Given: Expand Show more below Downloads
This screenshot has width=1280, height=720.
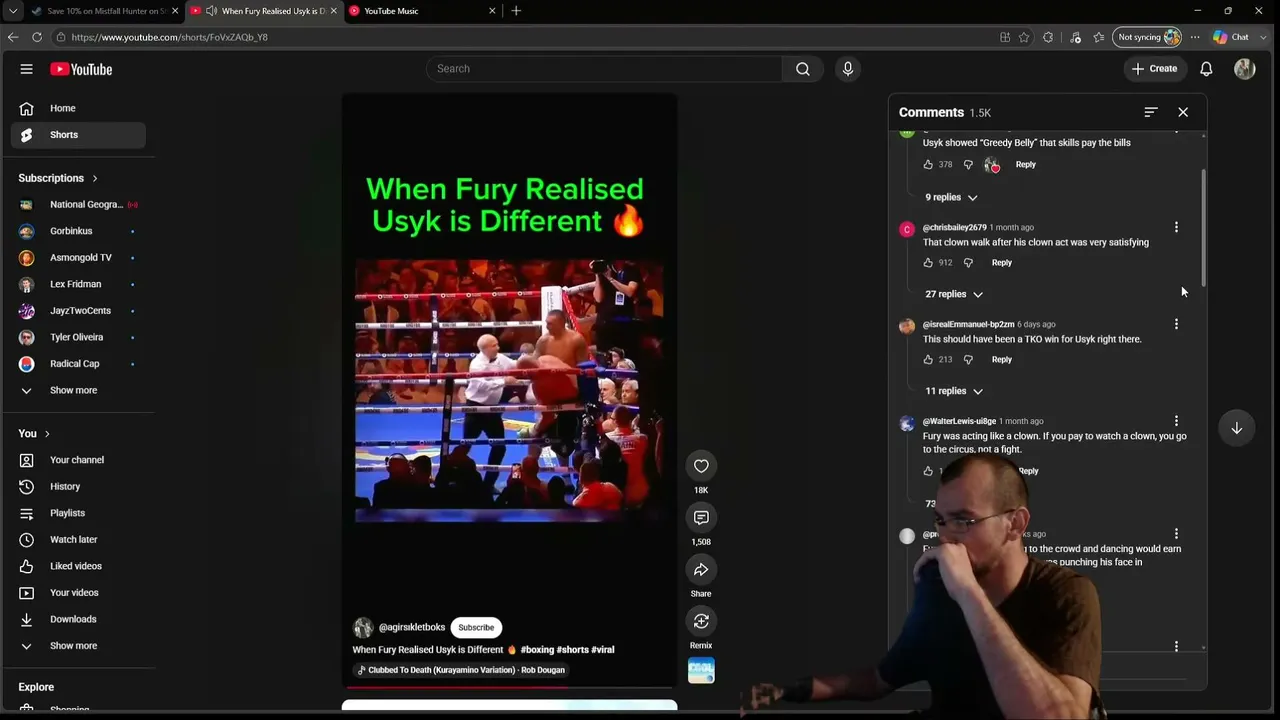Looking at the screenshot, I should coord(73,646).
